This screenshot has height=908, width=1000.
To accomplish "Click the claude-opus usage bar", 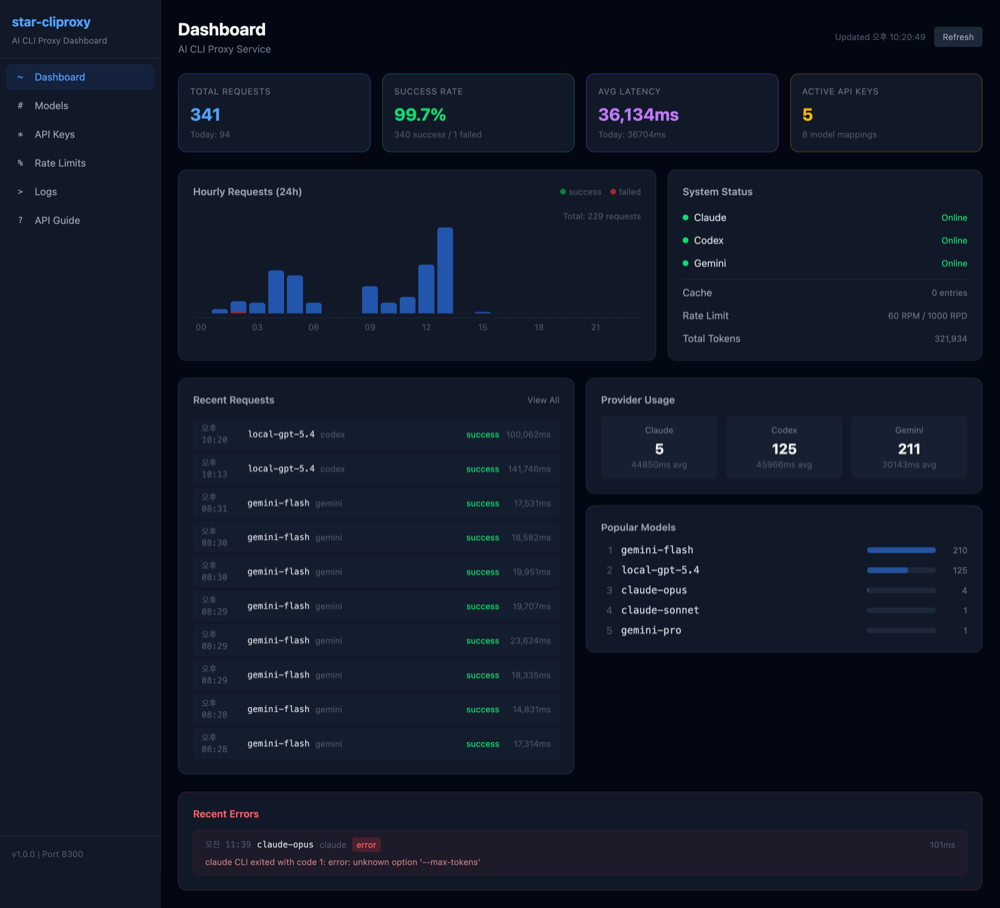I will coord(901,590).
